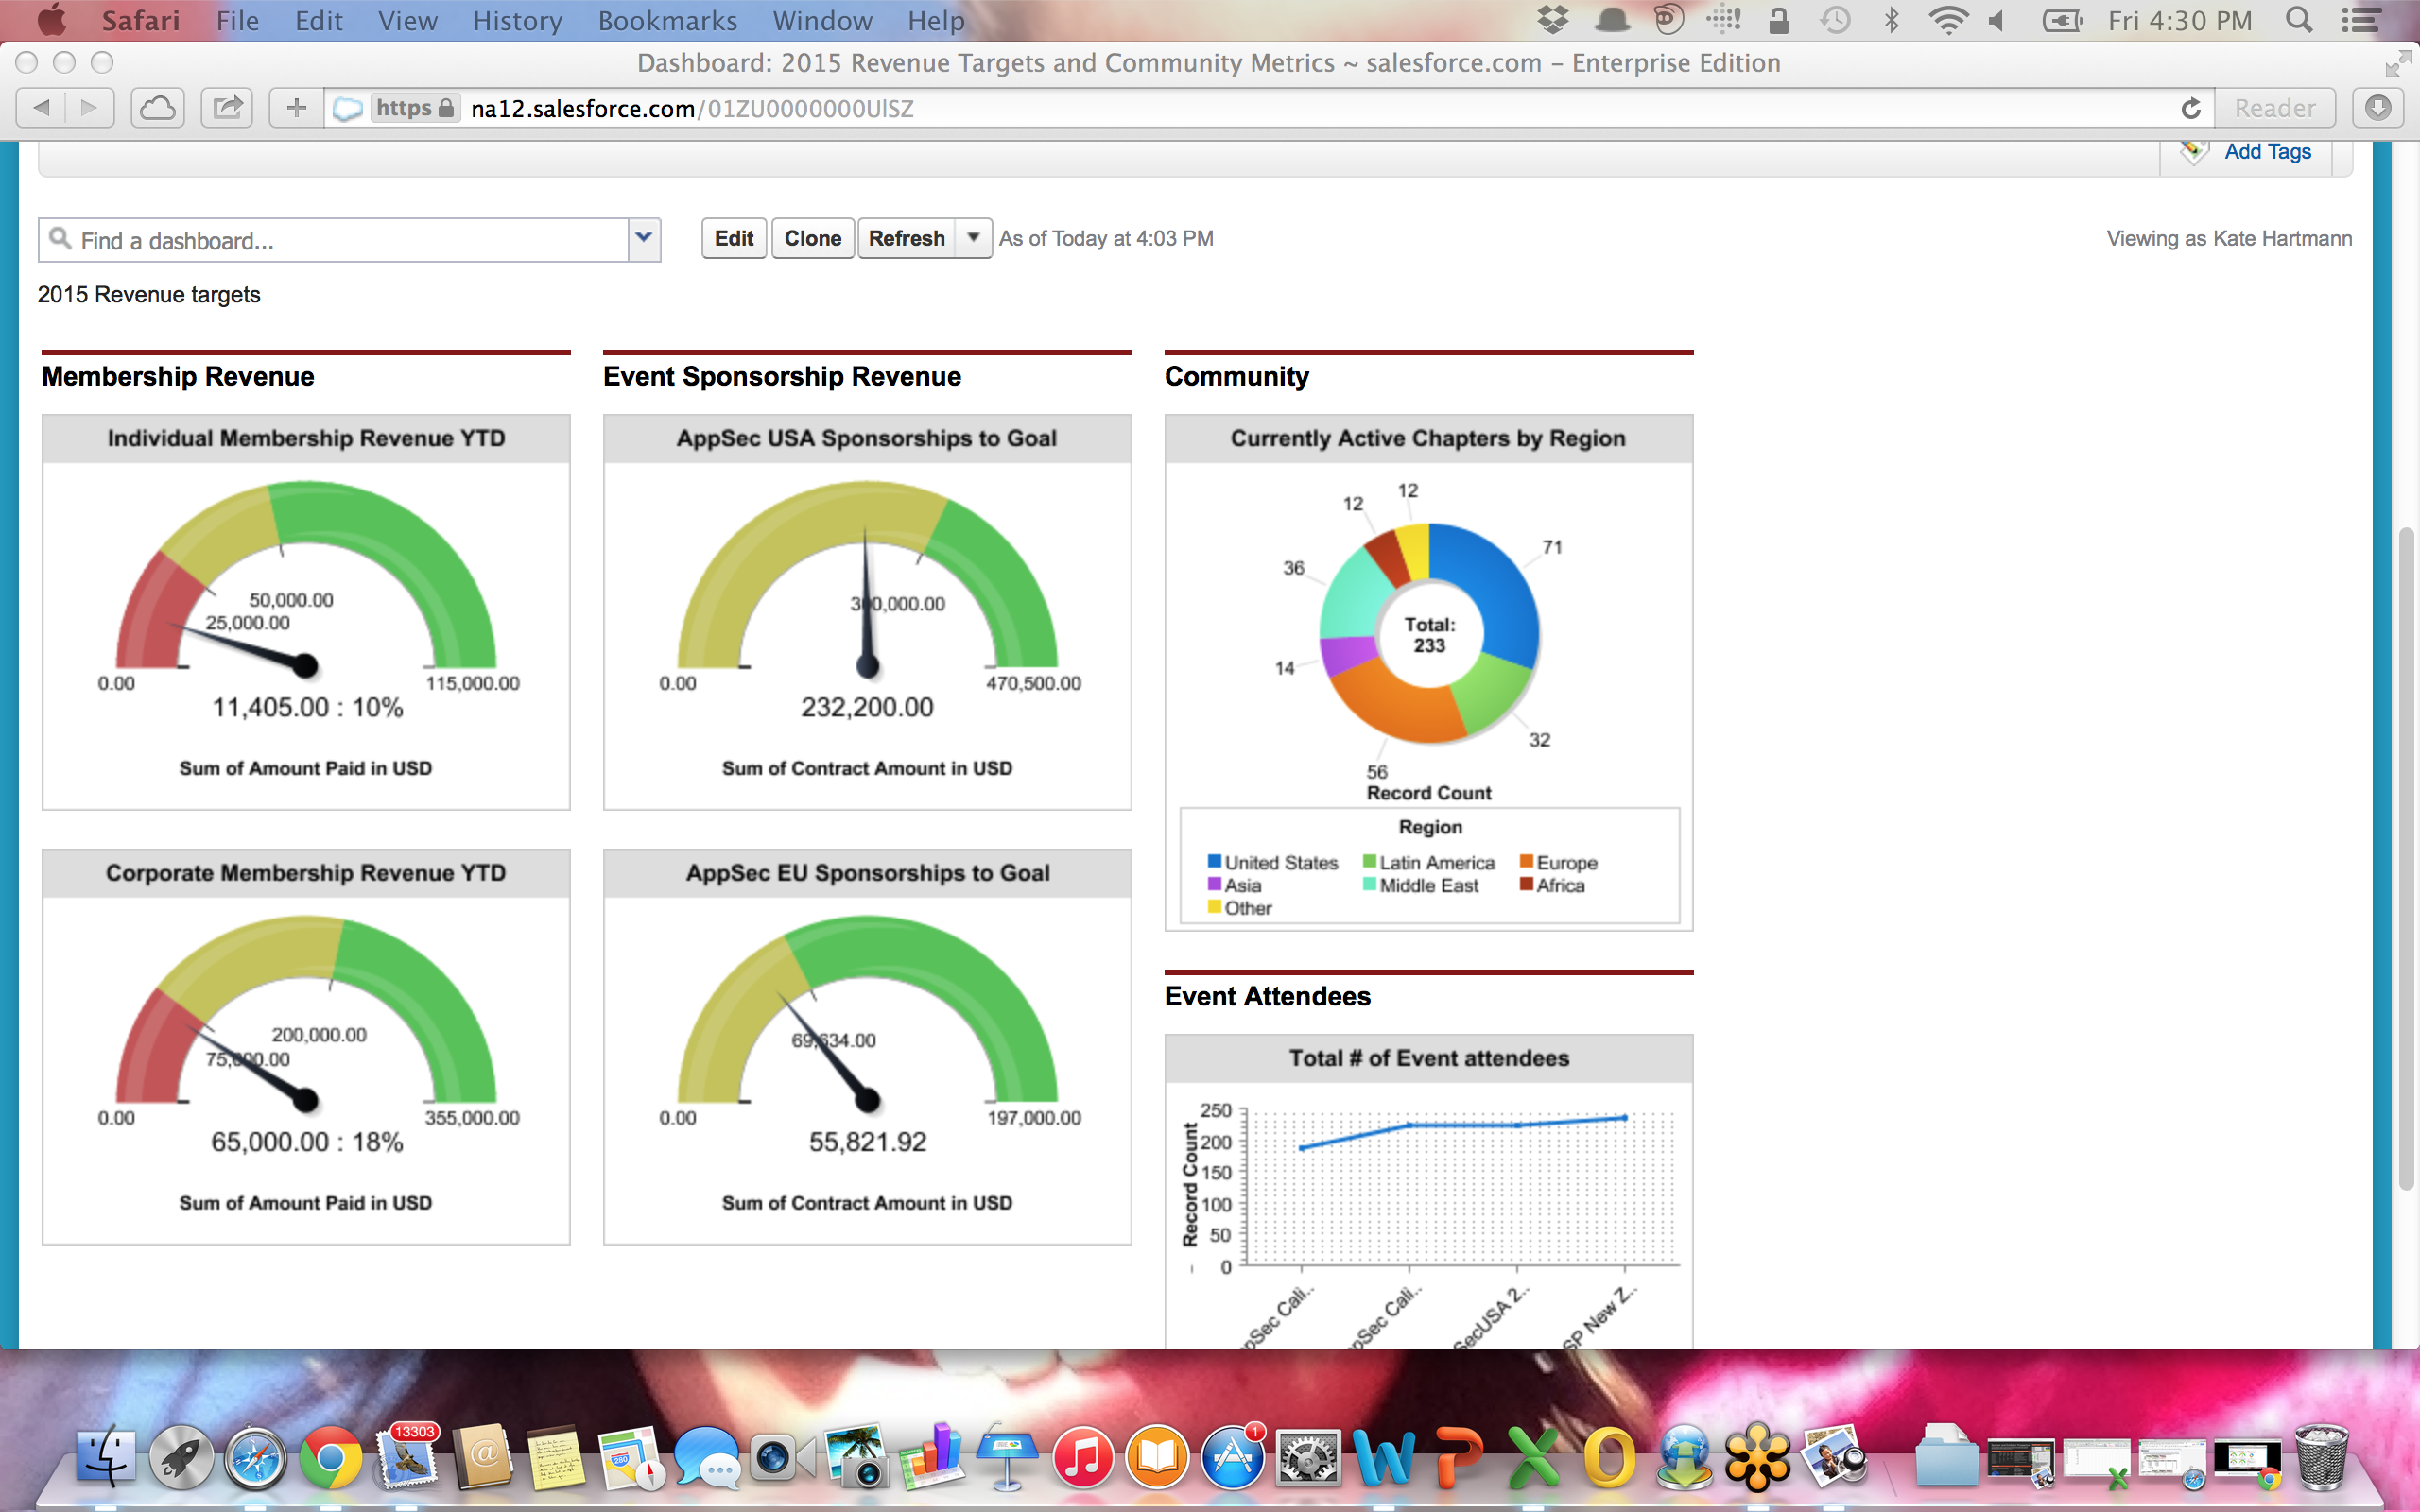This screenshot has height=1512, width=2420.
Task: Open the Refresh button dropdown arrow
Action: click(972, 239)
